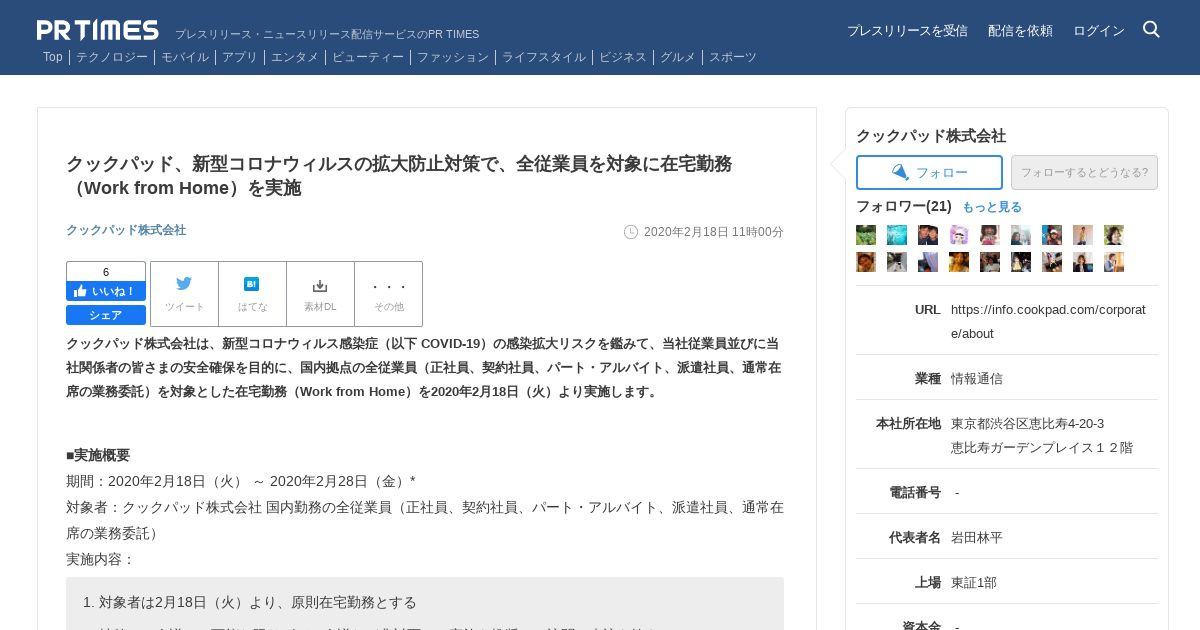This screenshot has width=1200, height=630.
Task: Click representative name 岩田林平
Action: [x=977, y=538]
